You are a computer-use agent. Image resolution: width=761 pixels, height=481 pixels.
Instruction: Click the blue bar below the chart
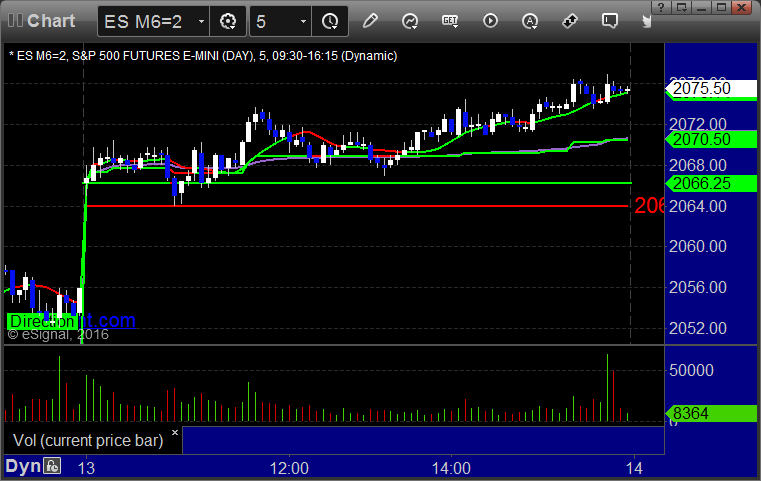coord(423,440)
